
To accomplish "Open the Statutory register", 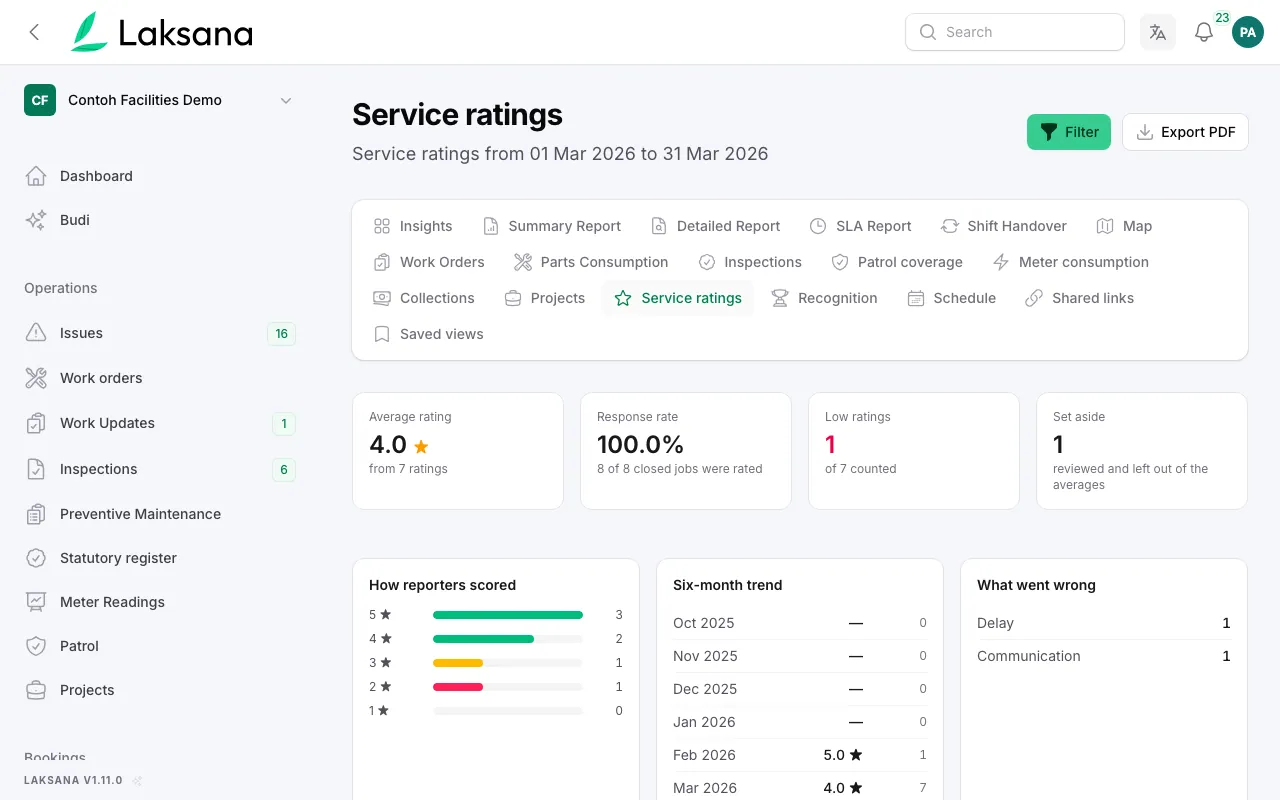I will tap(160, 558).
